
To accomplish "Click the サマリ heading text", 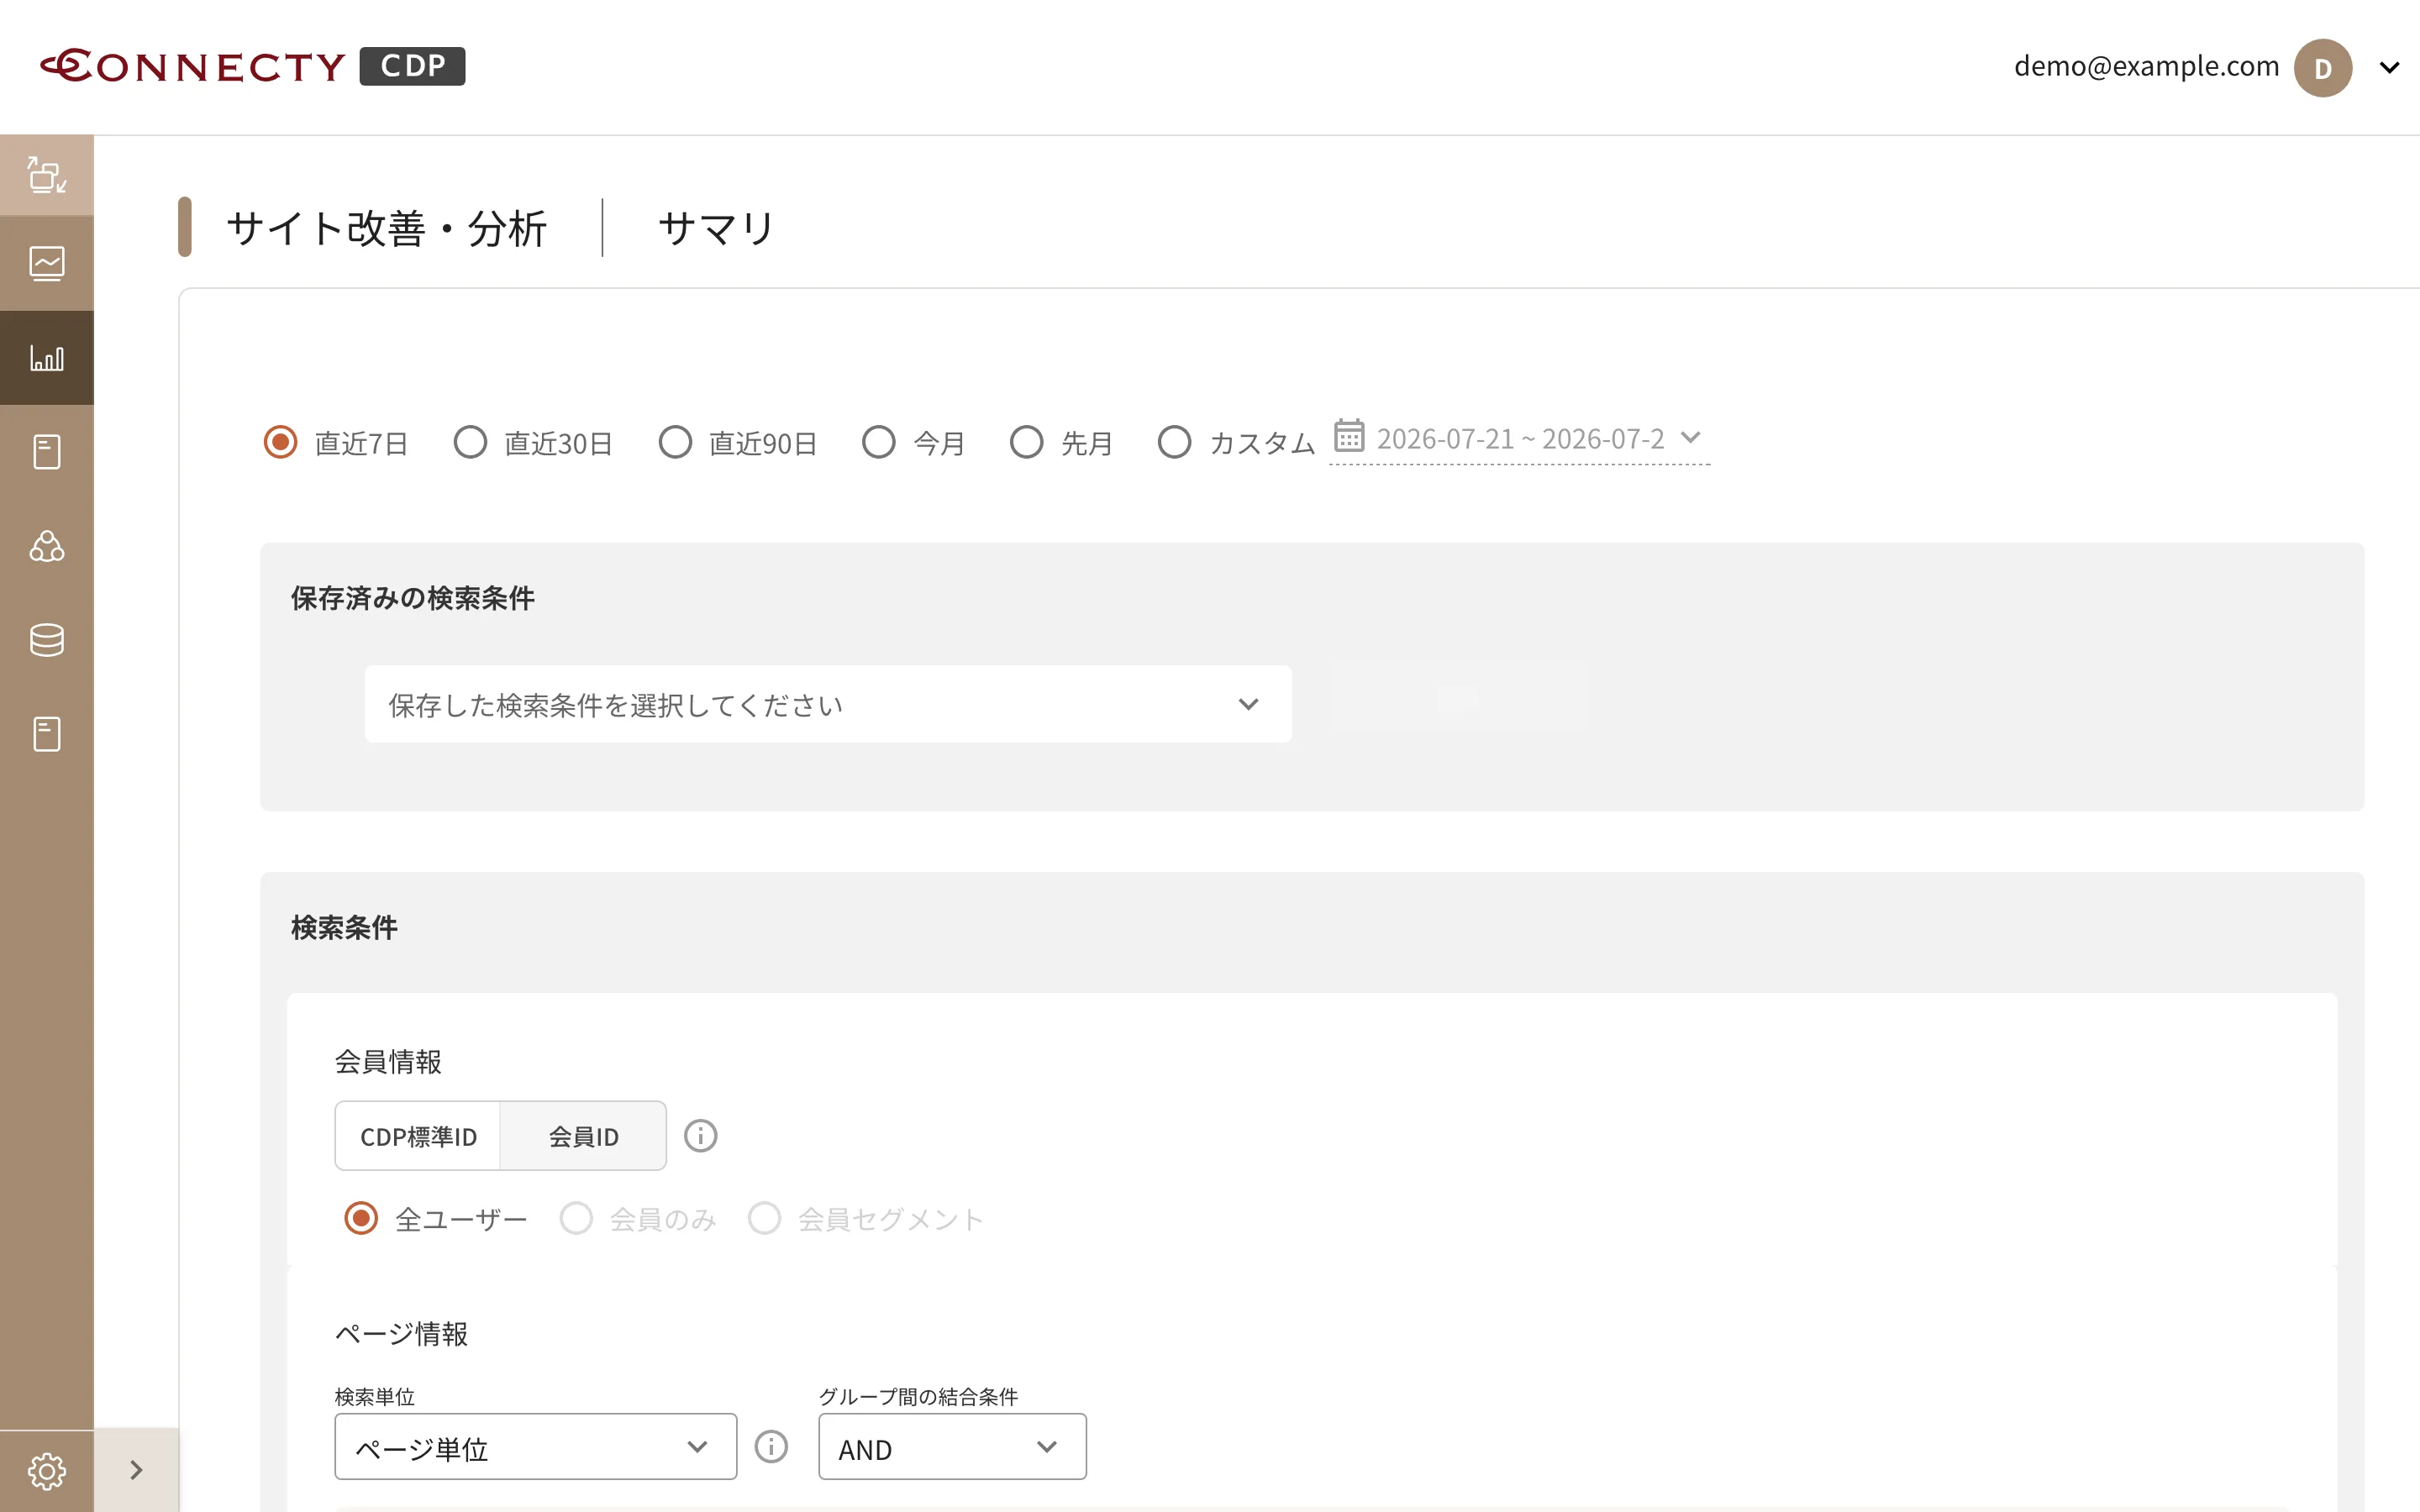I will pos(716,228).
